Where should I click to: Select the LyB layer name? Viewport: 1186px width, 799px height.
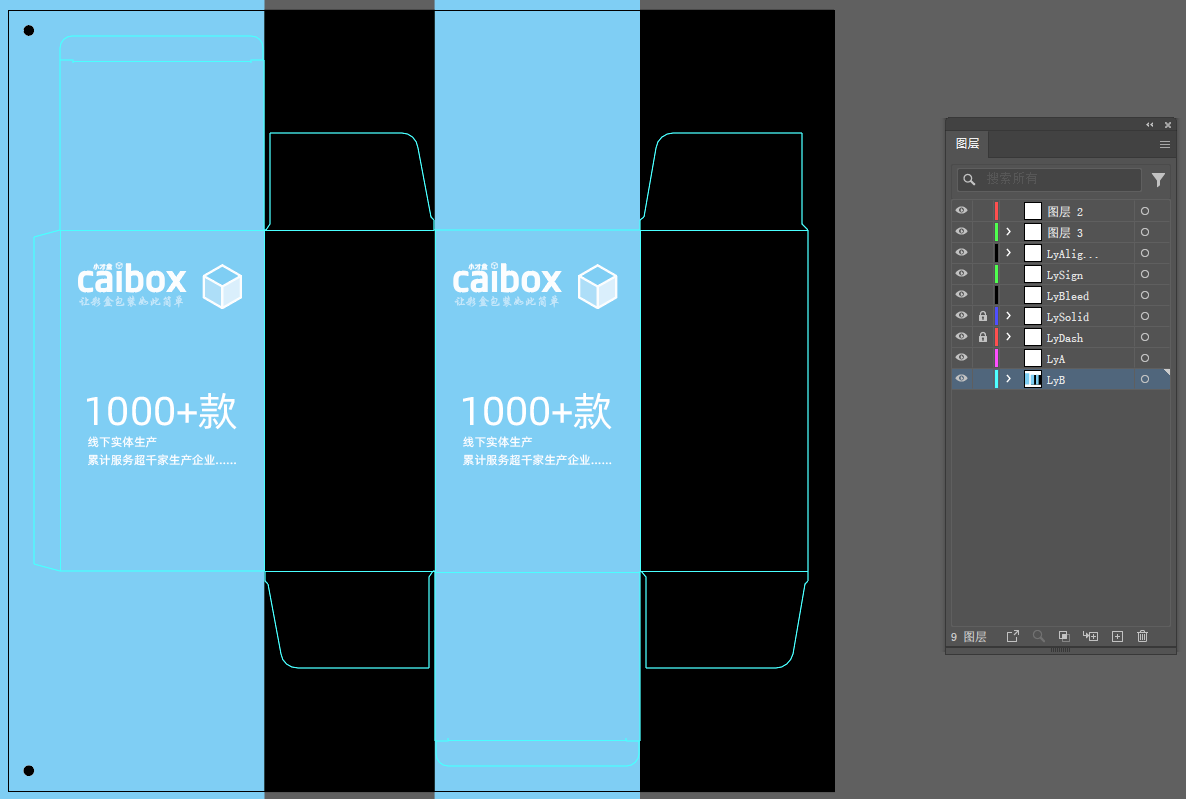1055,380
